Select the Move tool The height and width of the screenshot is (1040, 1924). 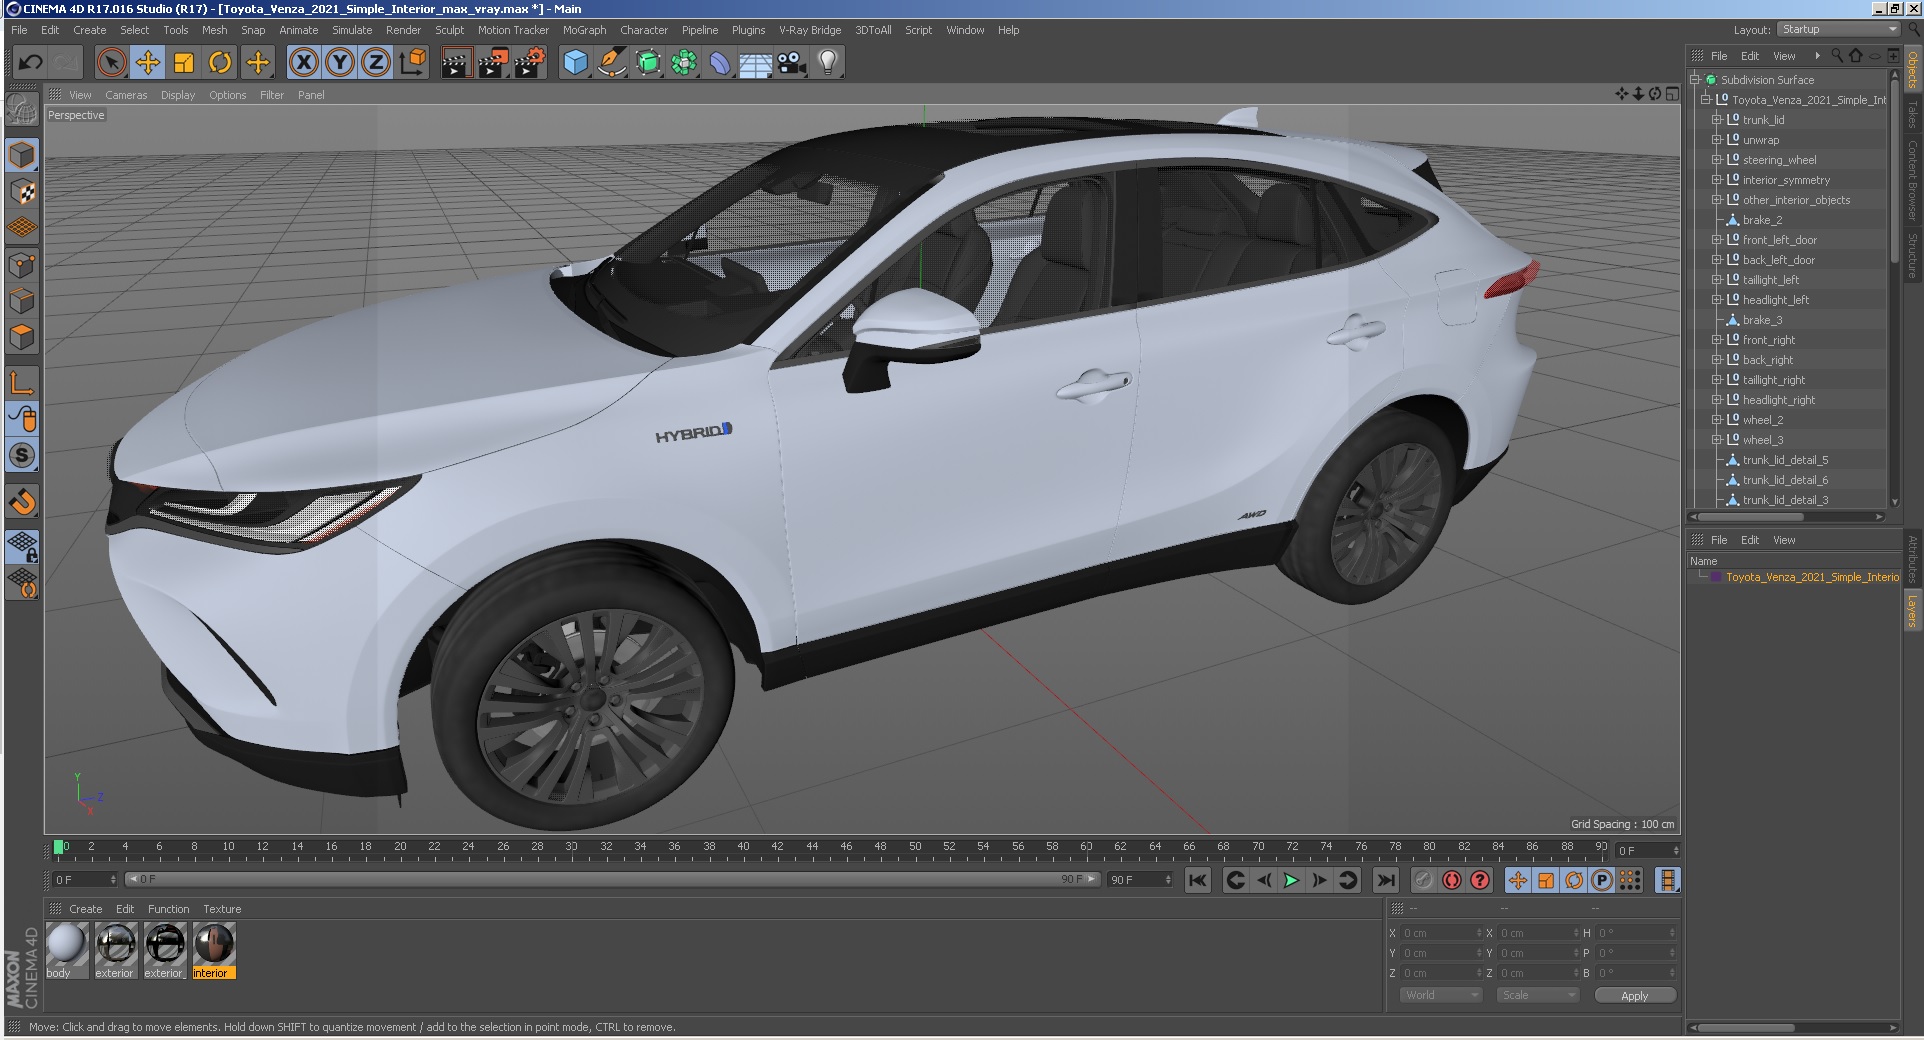coord(148,63)
